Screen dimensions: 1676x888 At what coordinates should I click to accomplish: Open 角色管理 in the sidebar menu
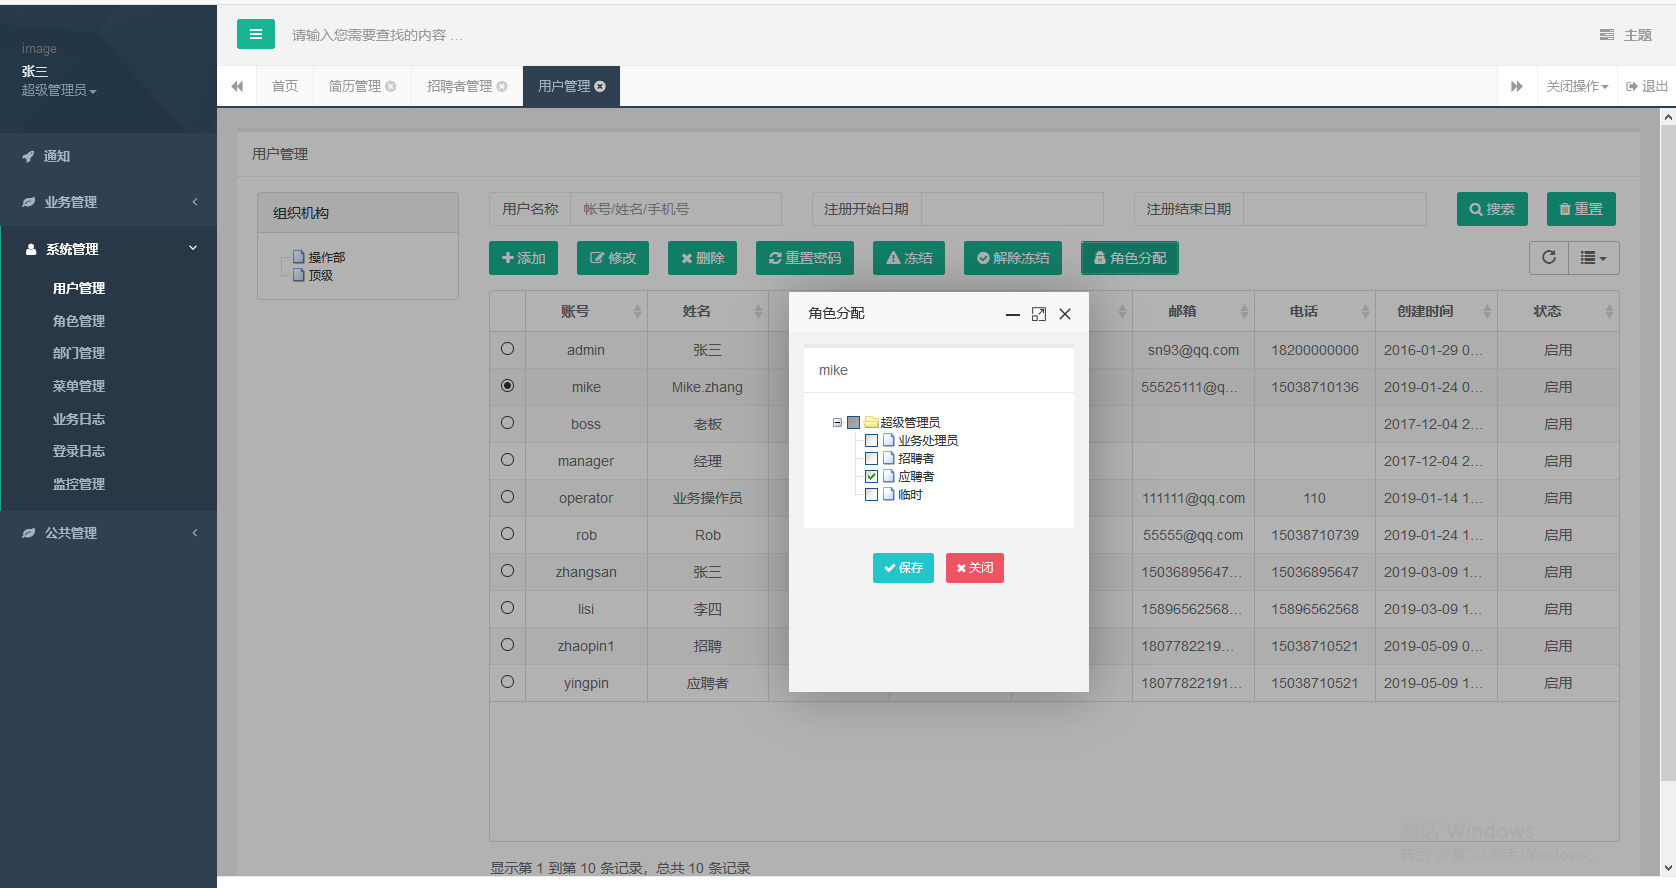pyautogui.click(x=79, y=321)
